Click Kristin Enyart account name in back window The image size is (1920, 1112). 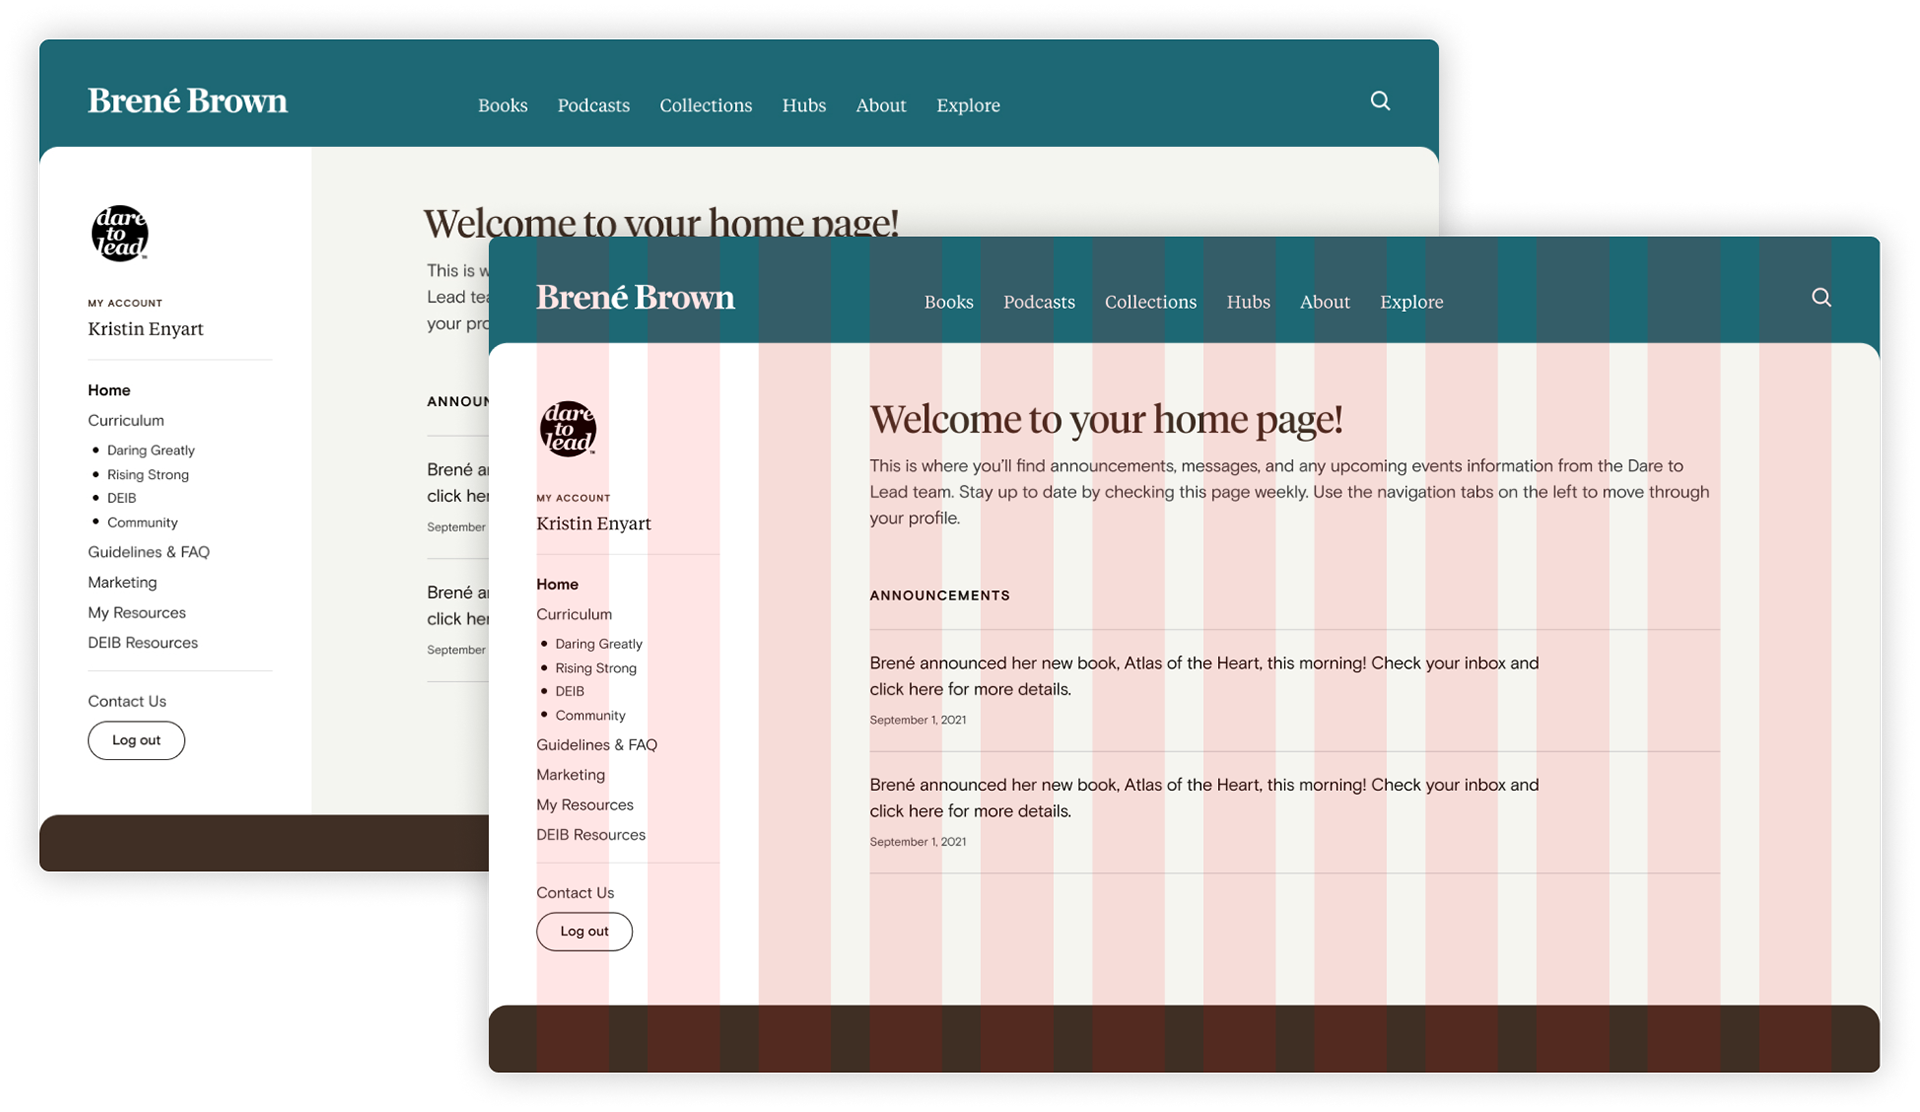point(145,329)
